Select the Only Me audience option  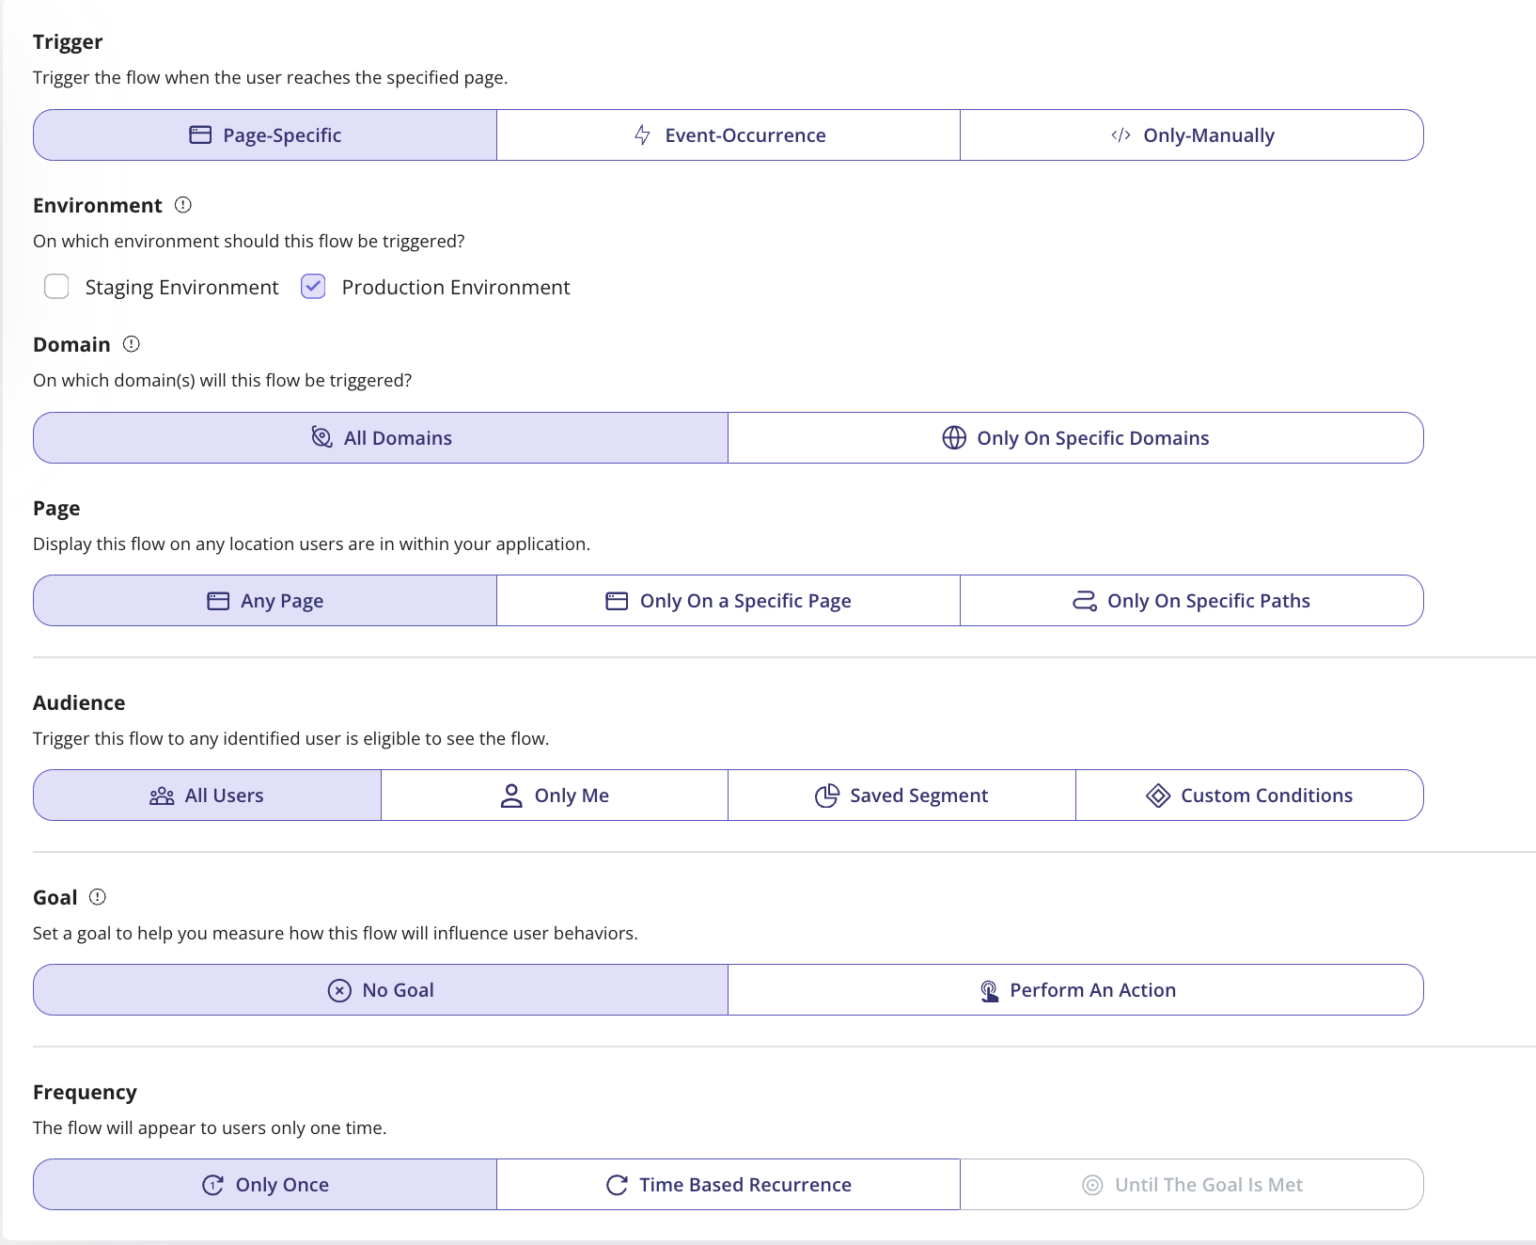coord(554,795)
